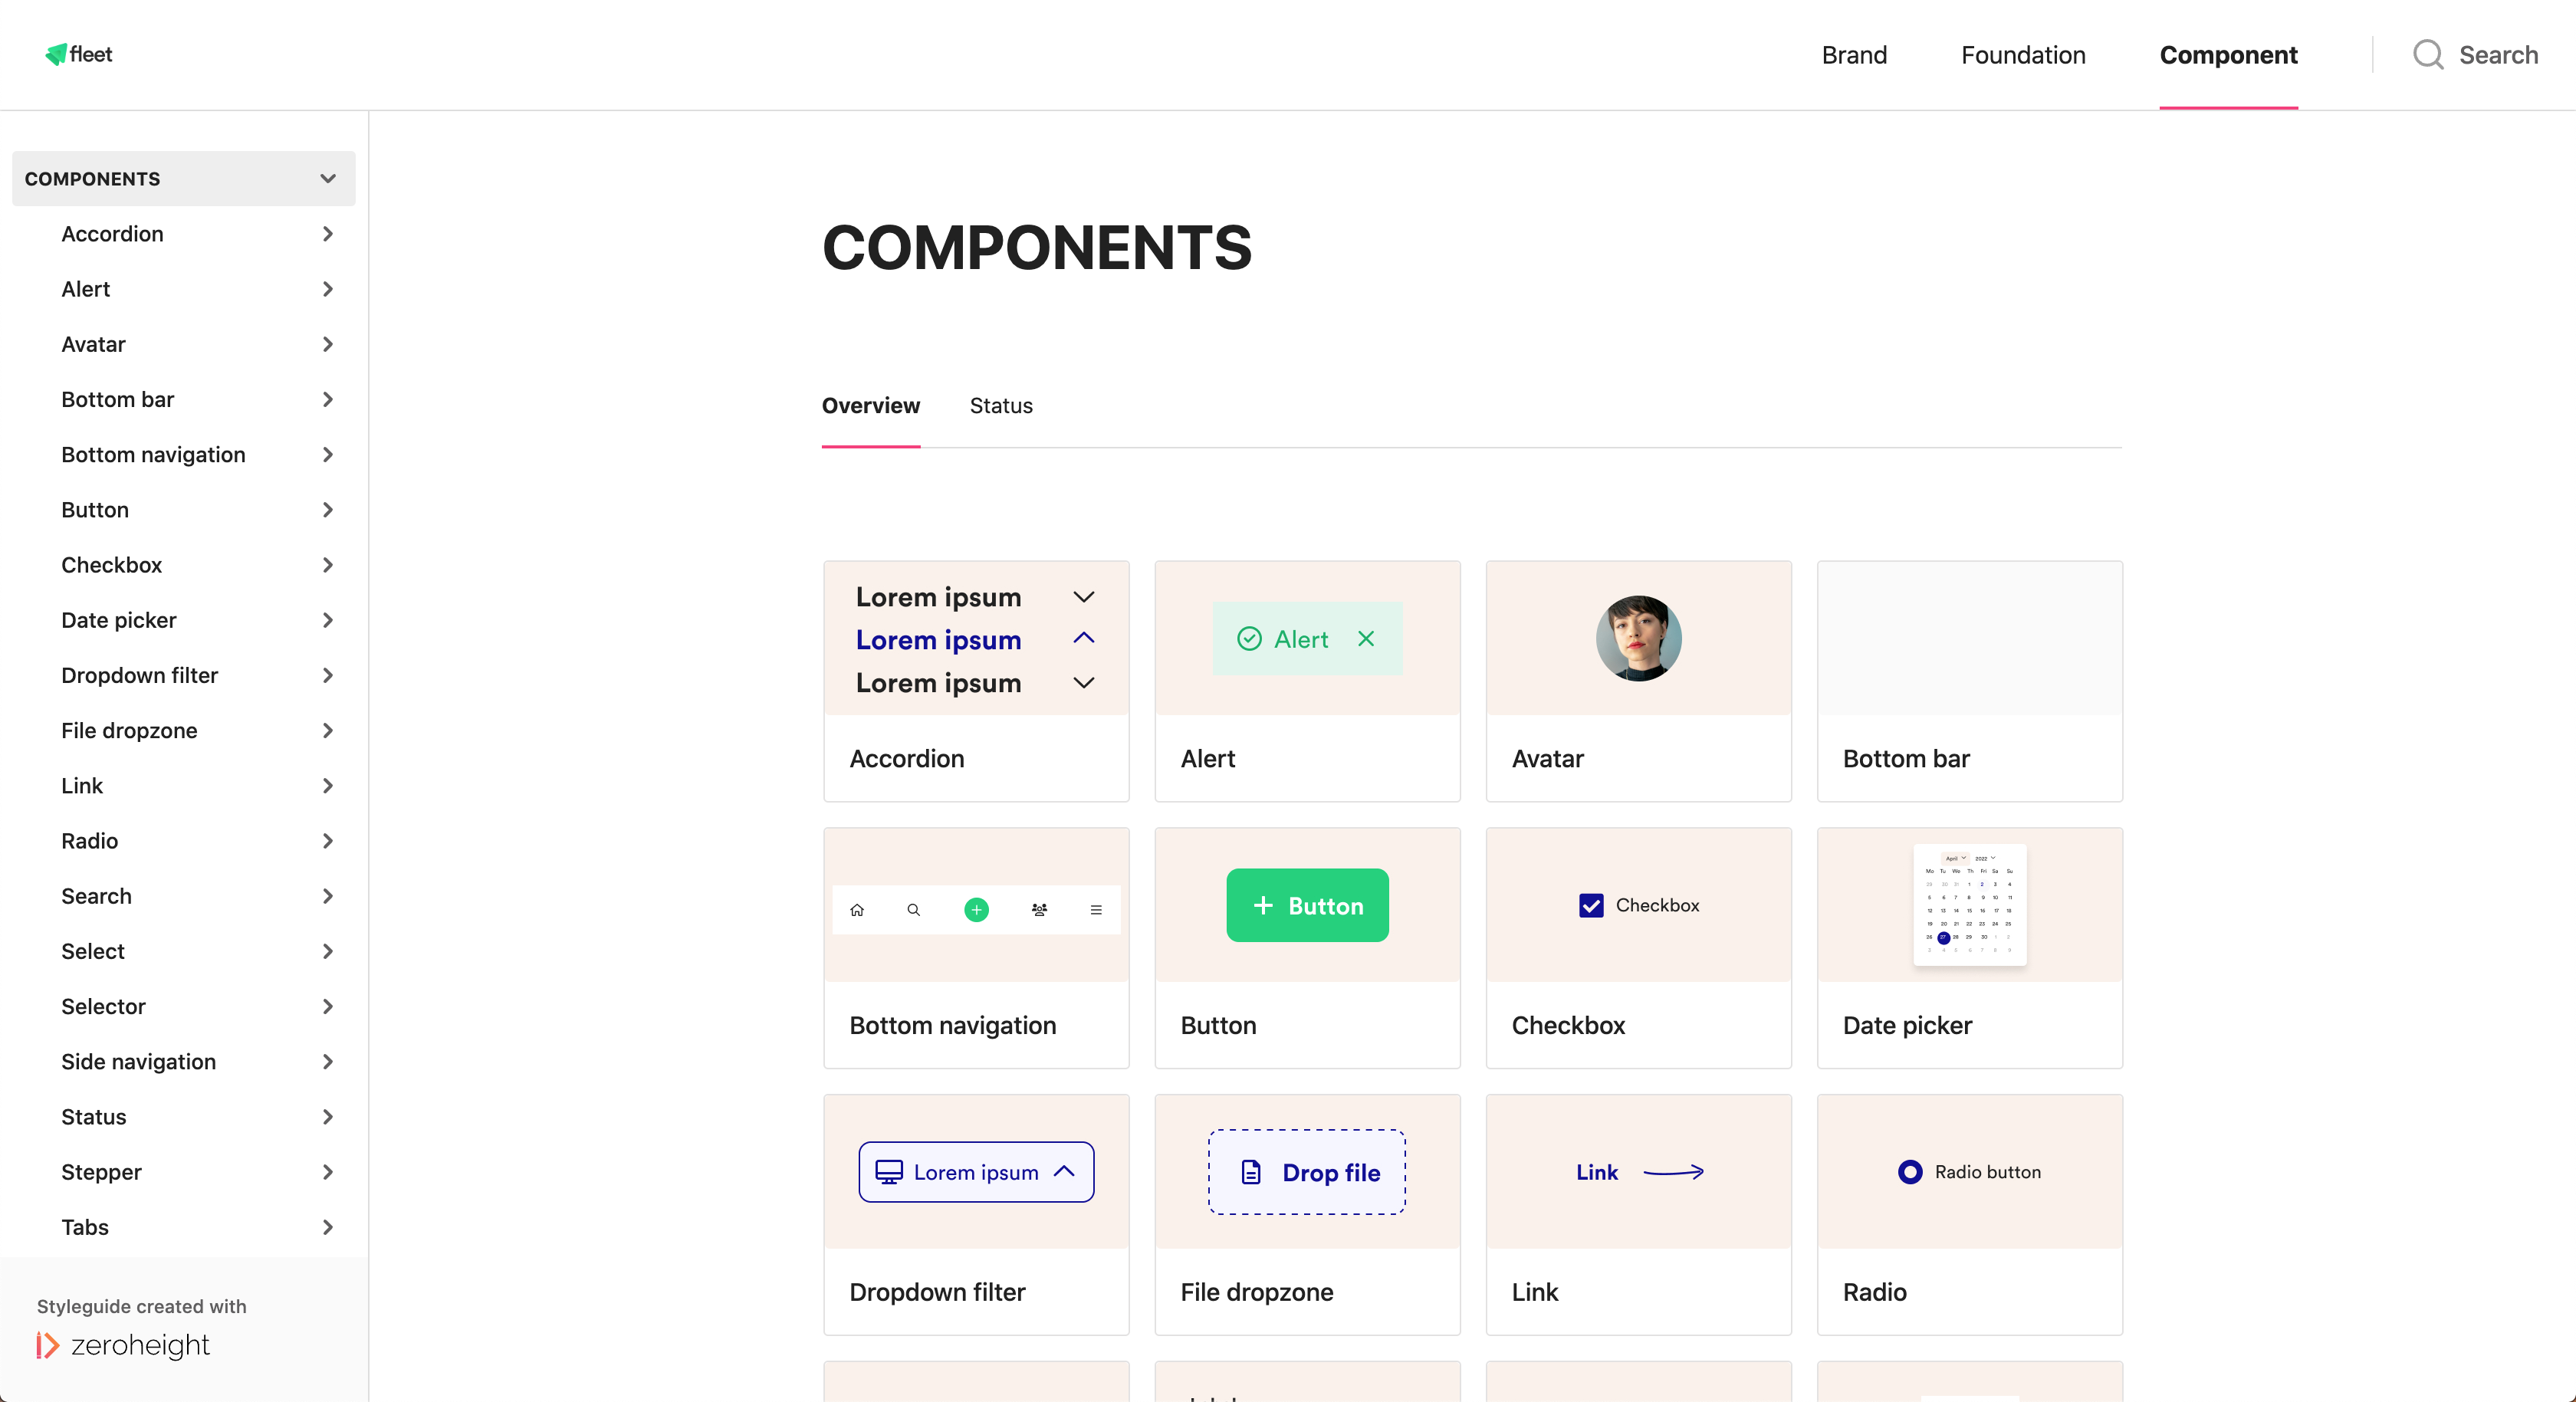The image size is (2576, 1402).
Task: Click 'Styleguide created with' footer text
Action: pyautogui.click(x=141, y=1306)
